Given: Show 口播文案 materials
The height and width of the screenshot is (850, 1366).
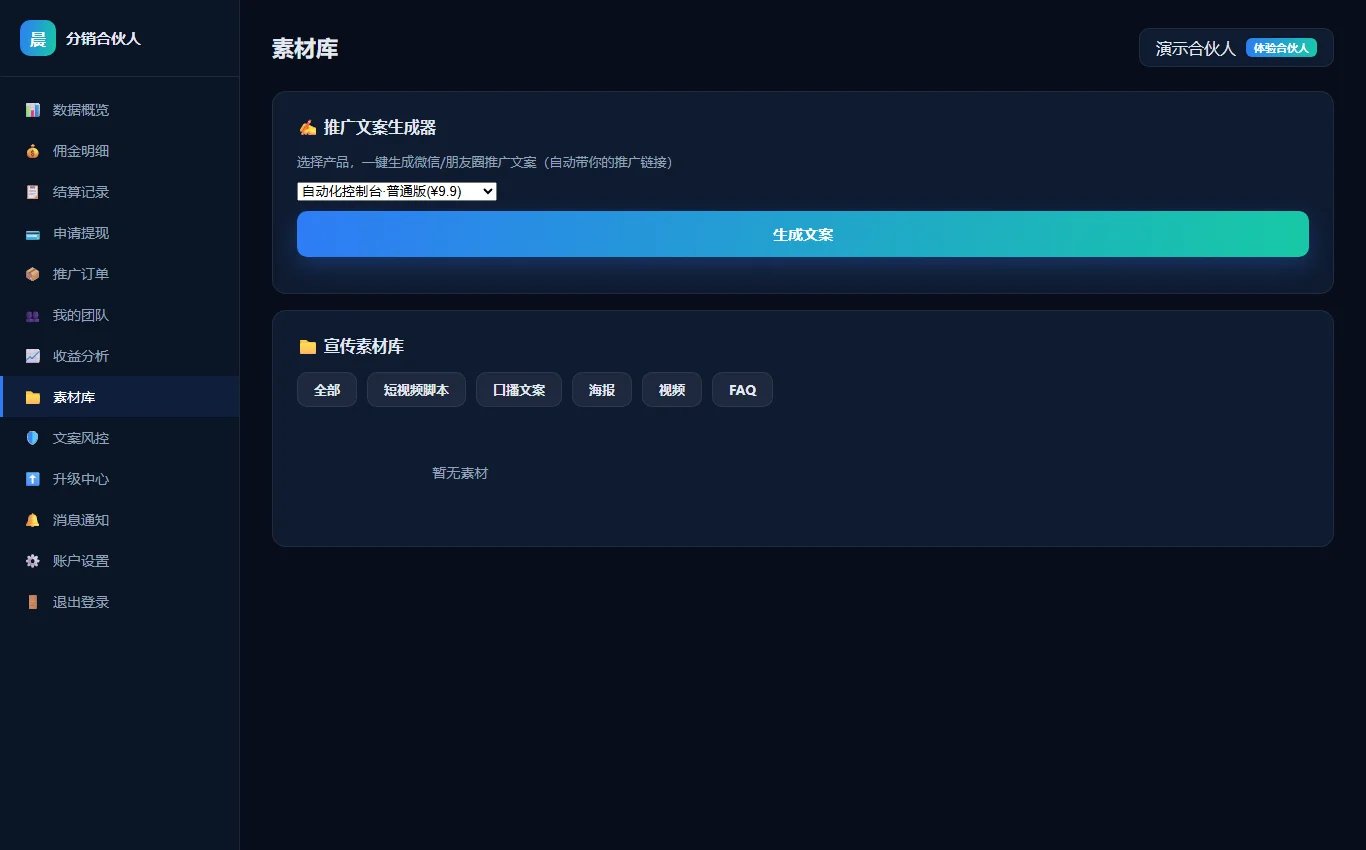Looking at the screenshot, I should pos(519,390).
